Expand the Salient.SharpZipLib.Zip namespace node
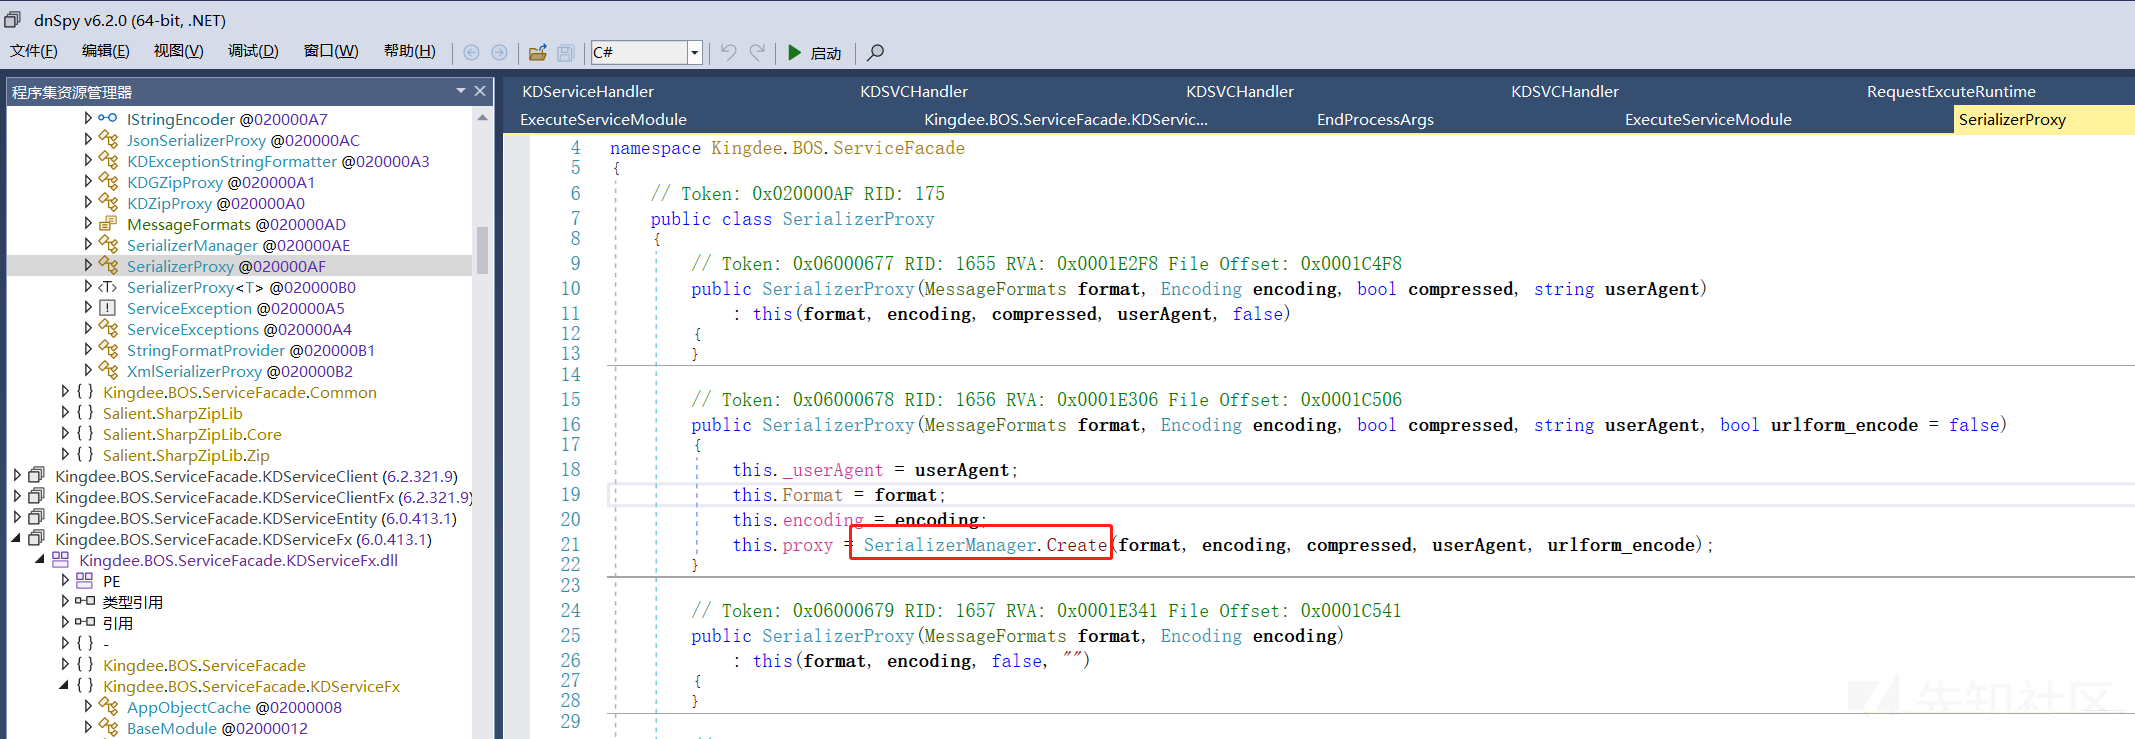2135x739 pixels. tap(65, 454)
